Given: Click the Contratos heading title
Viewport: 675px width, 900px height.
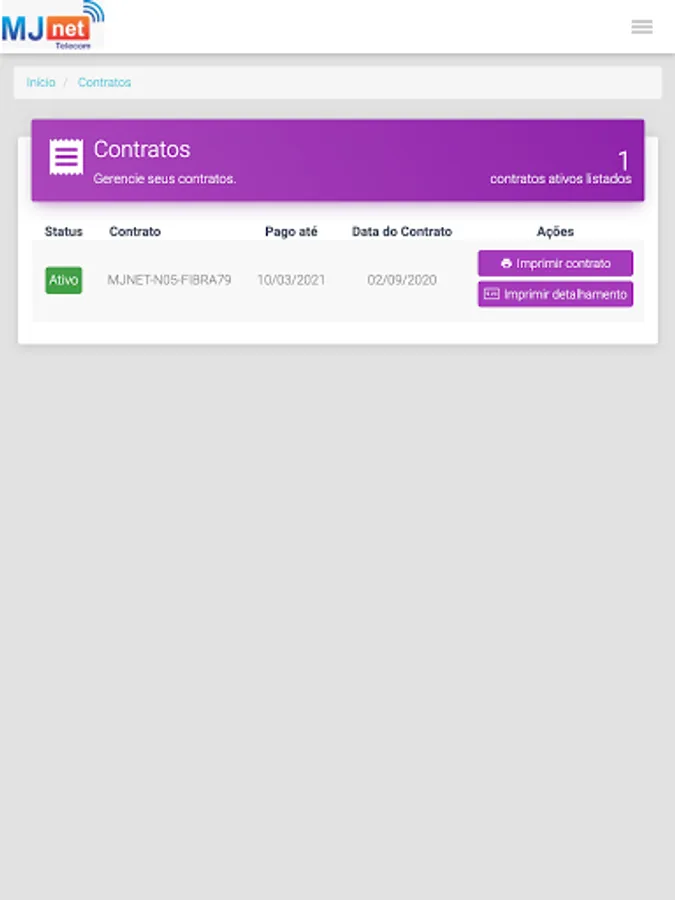Looking at the screenshot, I should (142, 149).
